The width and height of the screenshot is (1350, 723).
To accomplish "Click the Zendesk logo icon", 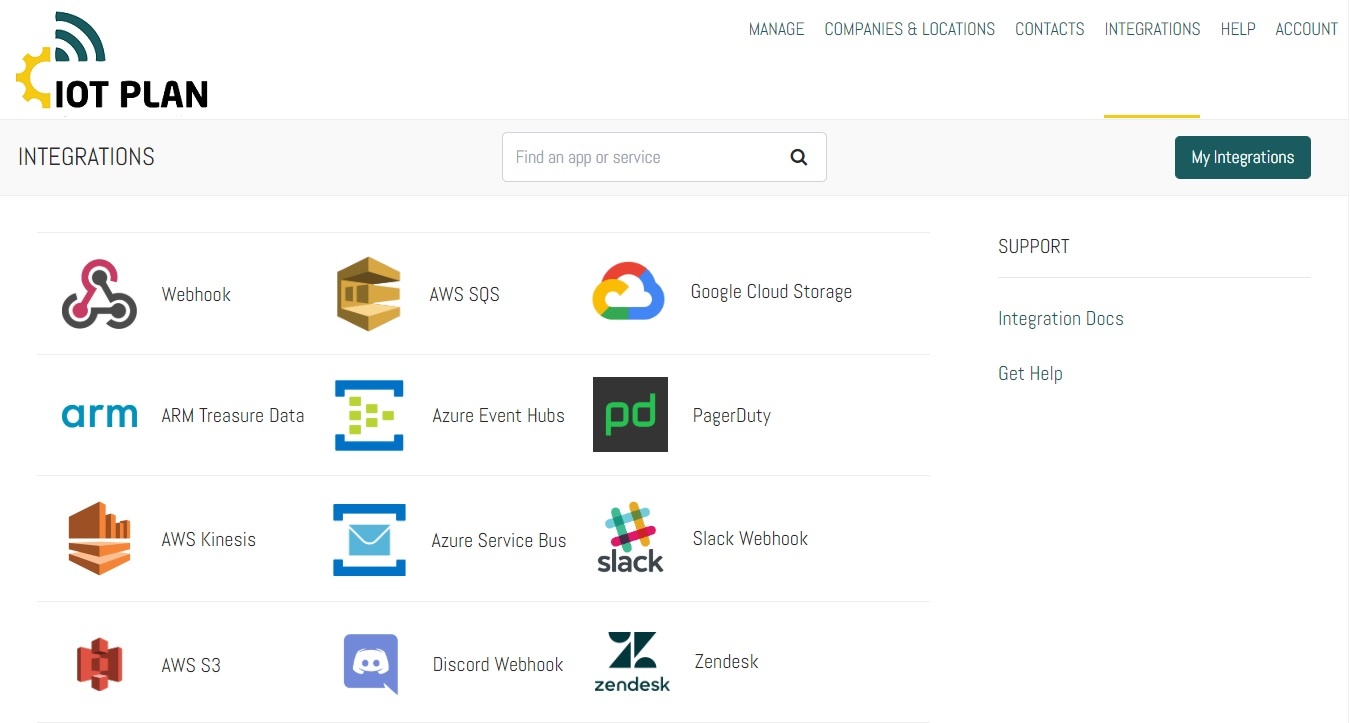I will [632, 662].
